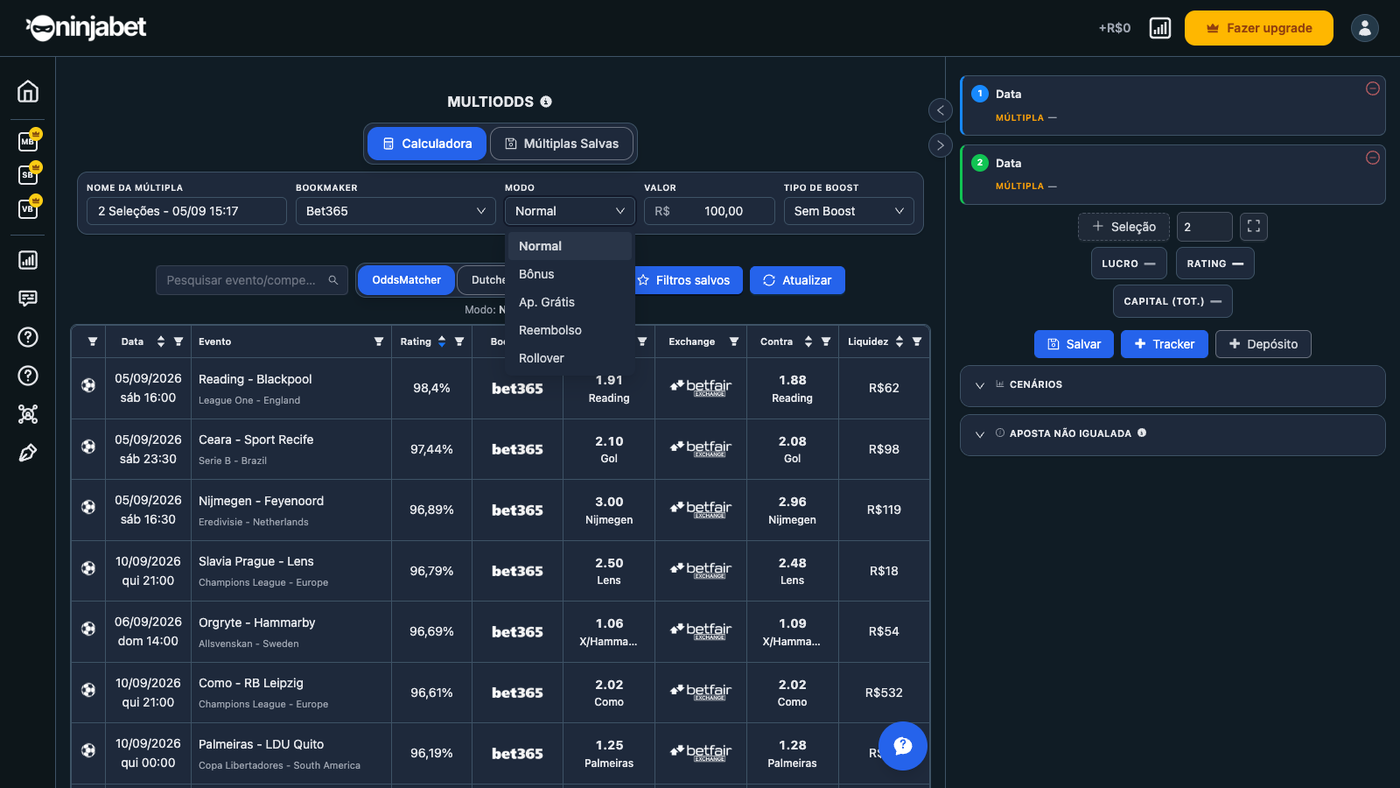The image size is (1400, 788).
Task: Open the Bookmaker dropdown showing Bet365
Action: (x=395, y=211)
